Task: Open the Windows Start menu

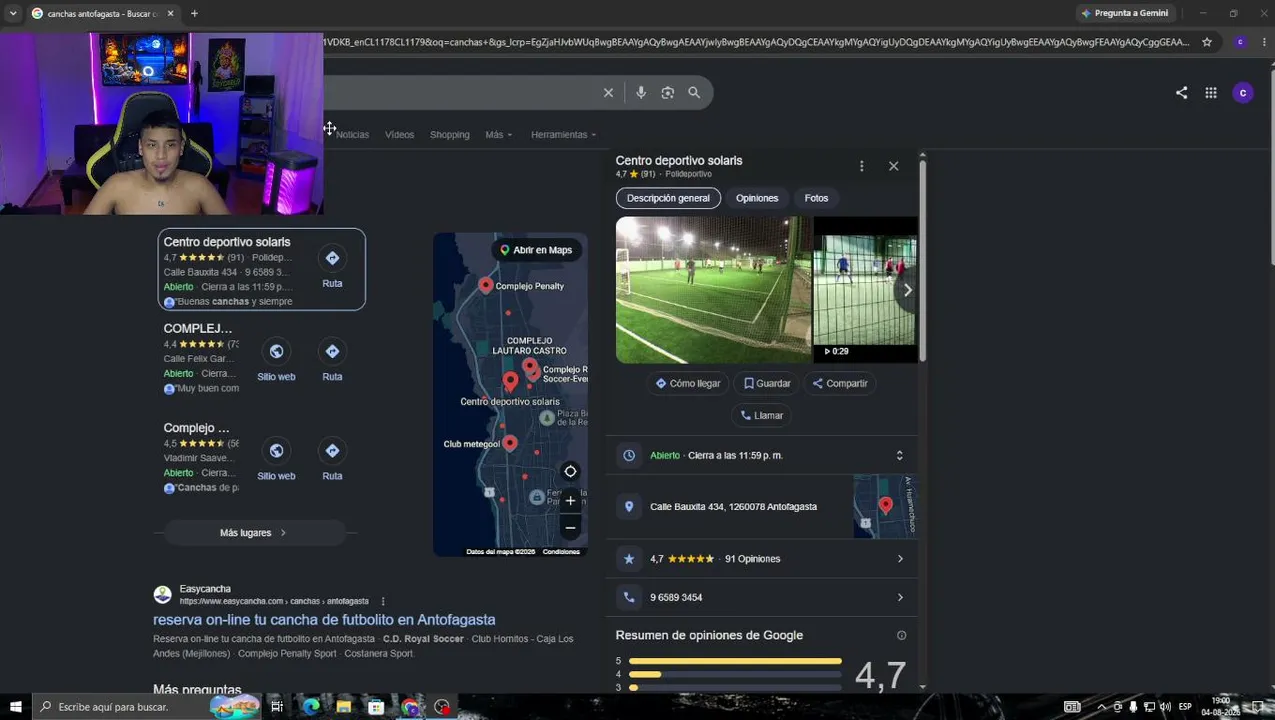Action: [15, 707]
